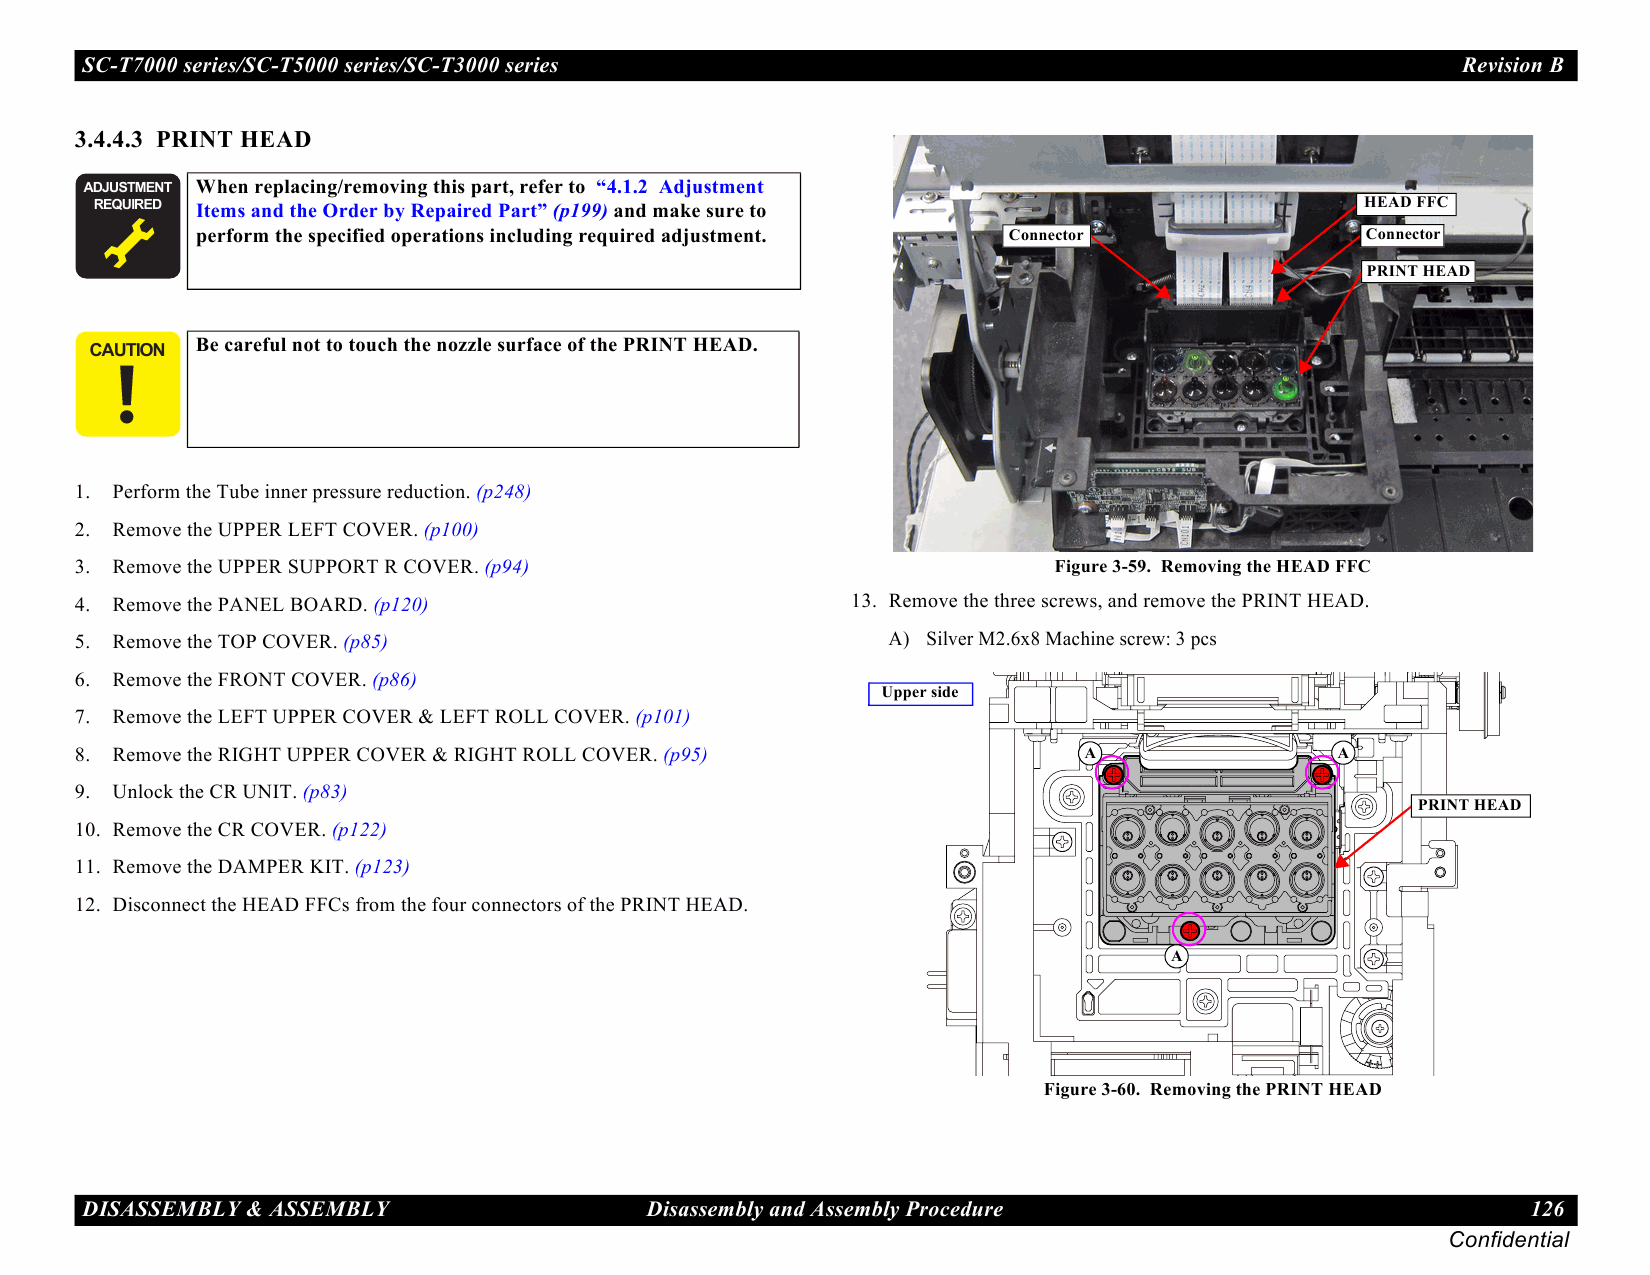Click the PRINT HEAD label in Figure 3-60
The image size is (1650, 1275).
click(x=1470, y=805)
